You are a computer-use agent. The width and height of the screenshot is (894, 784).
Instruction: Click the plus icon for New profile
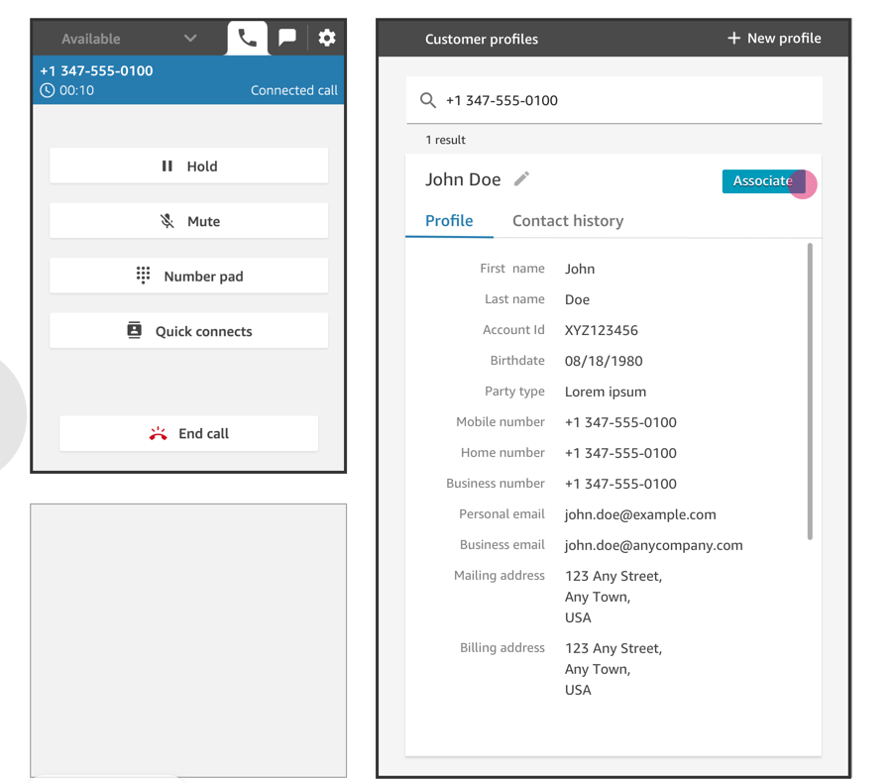734,38
